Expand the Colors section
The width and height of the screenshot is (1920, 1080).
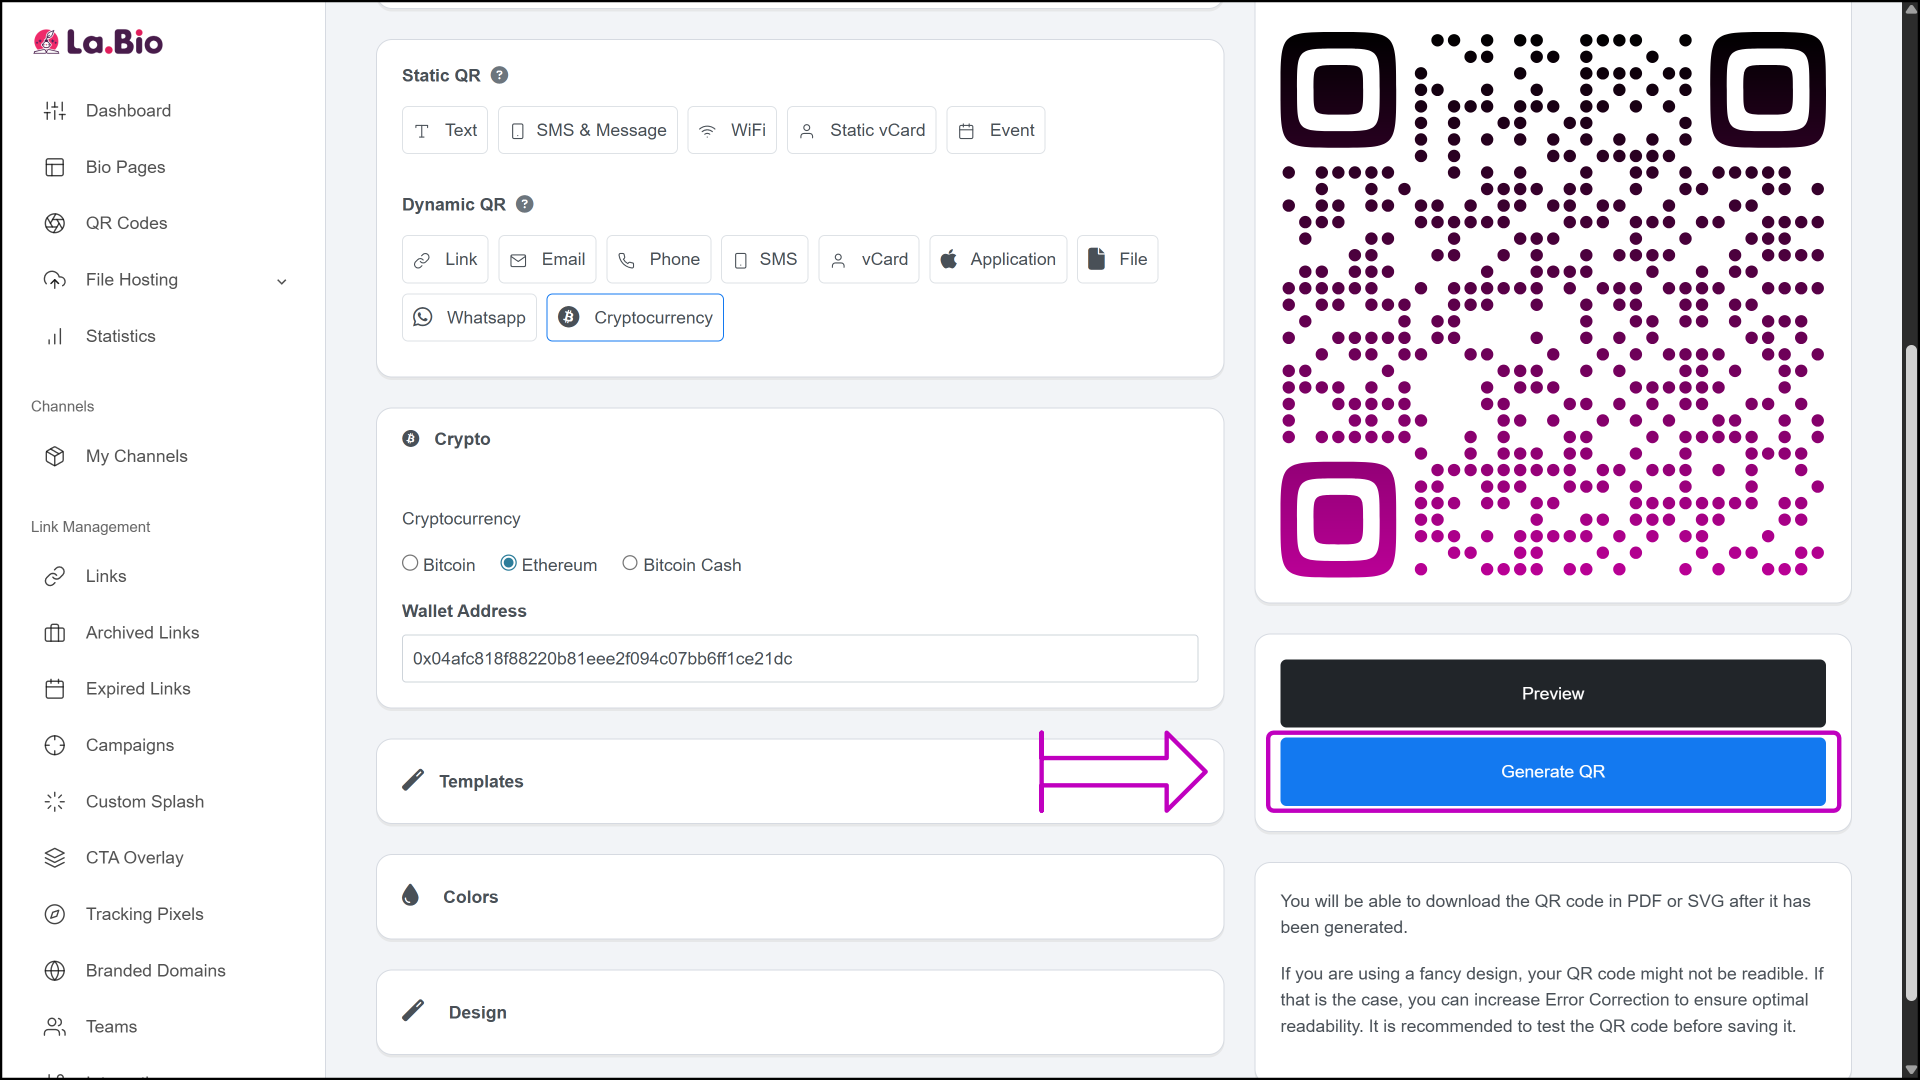tap(470, 897)
